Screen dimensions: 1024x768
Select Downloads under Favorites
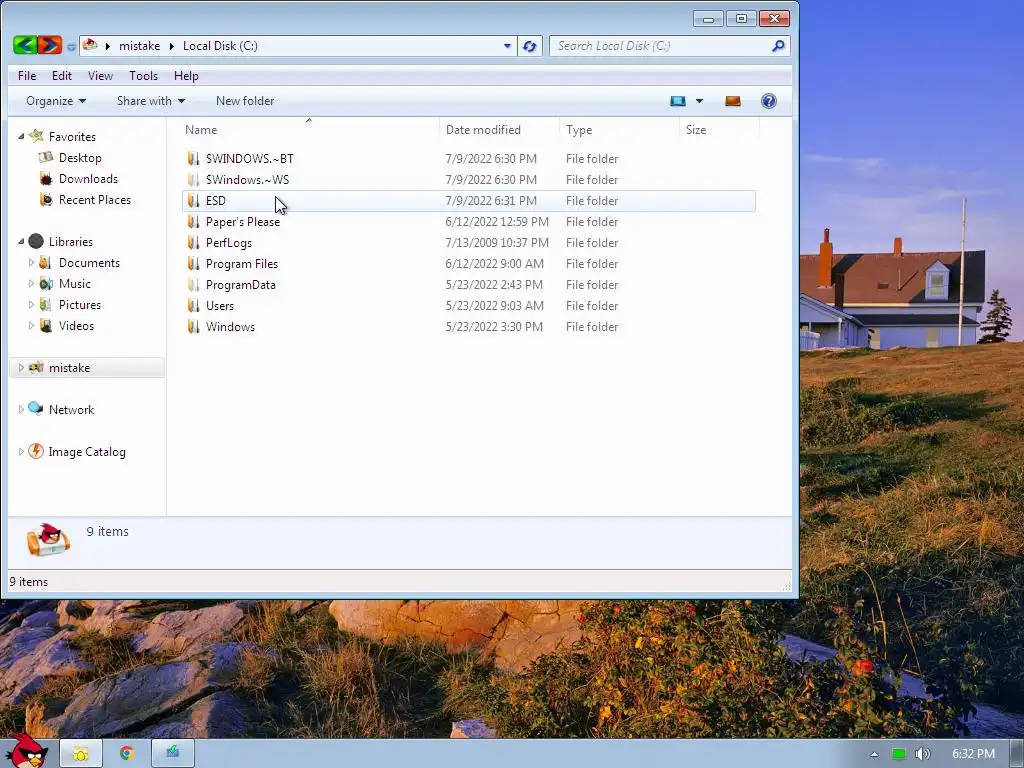(x=88, y=178)
